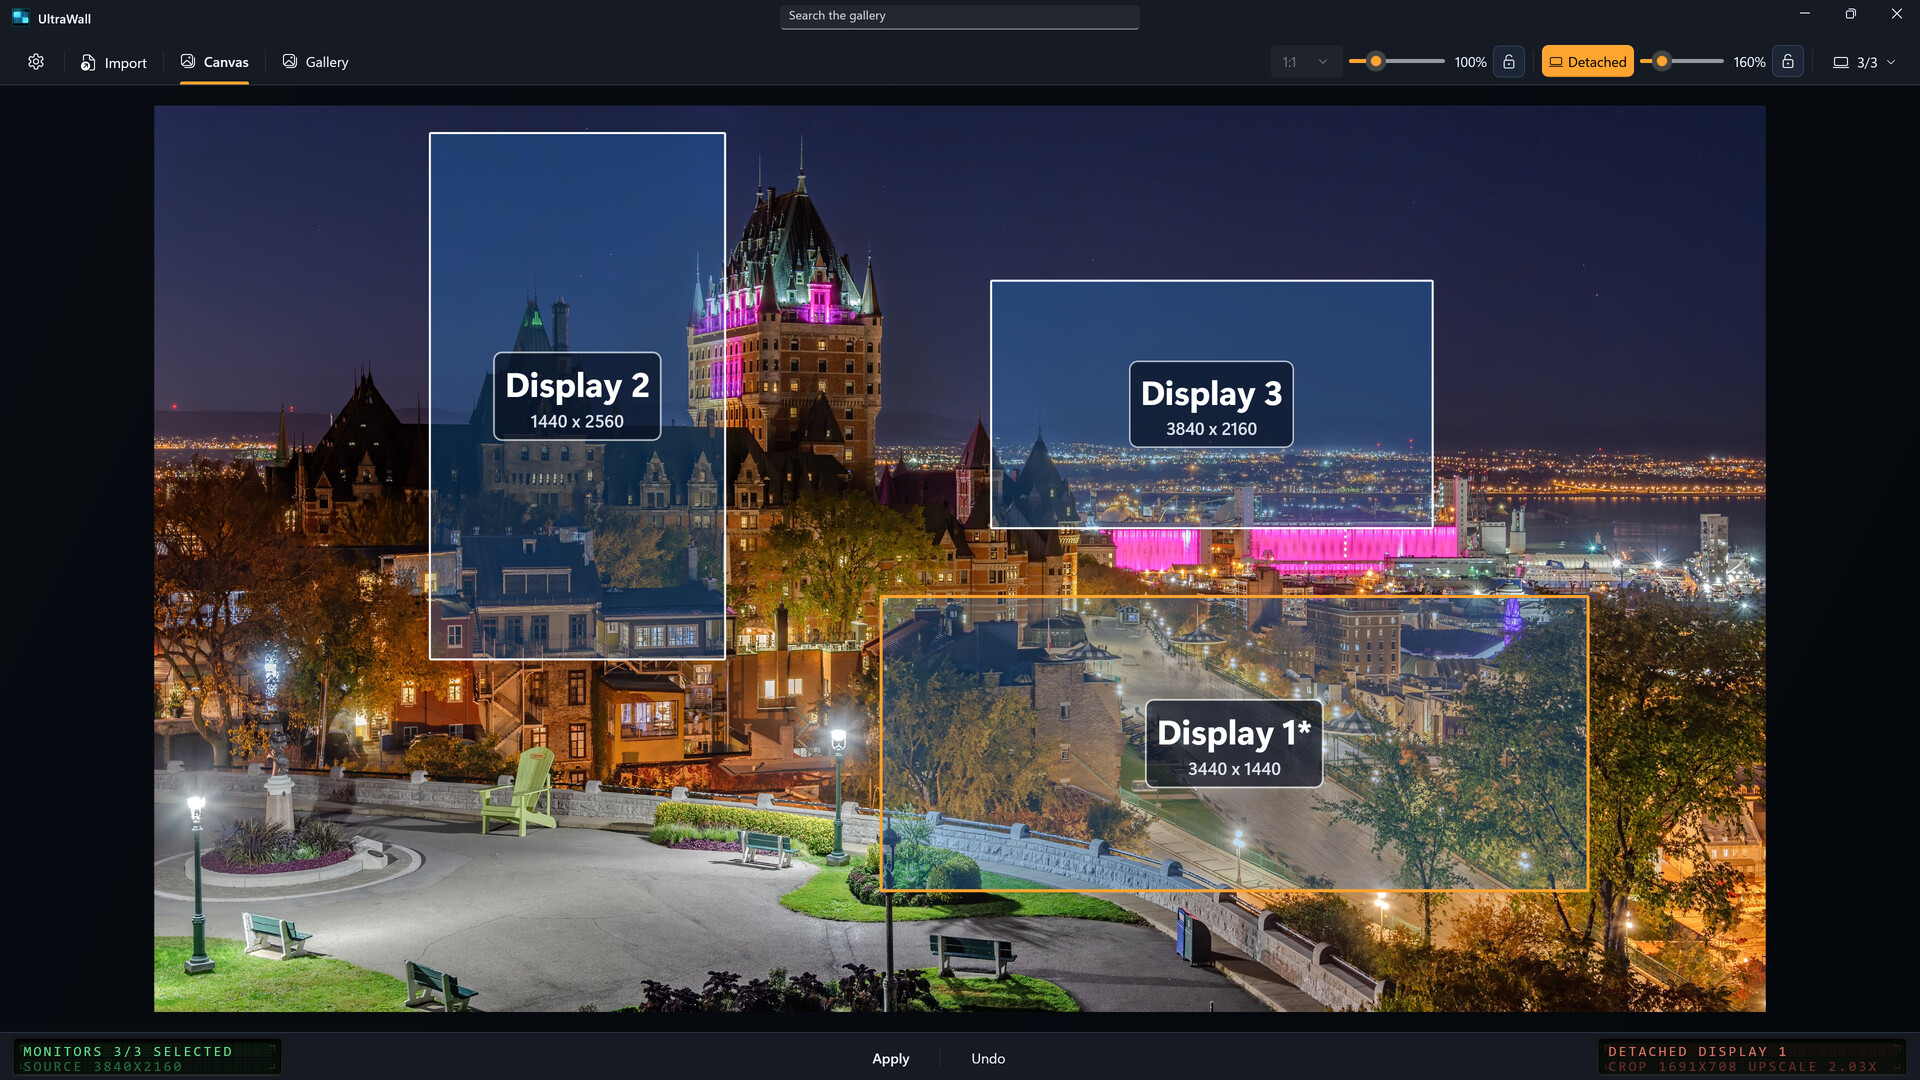The width and height of the screenshot is (1920, 1080).
Task: Toggle the Detached mode button
Action: click(x=1587, y=62)
